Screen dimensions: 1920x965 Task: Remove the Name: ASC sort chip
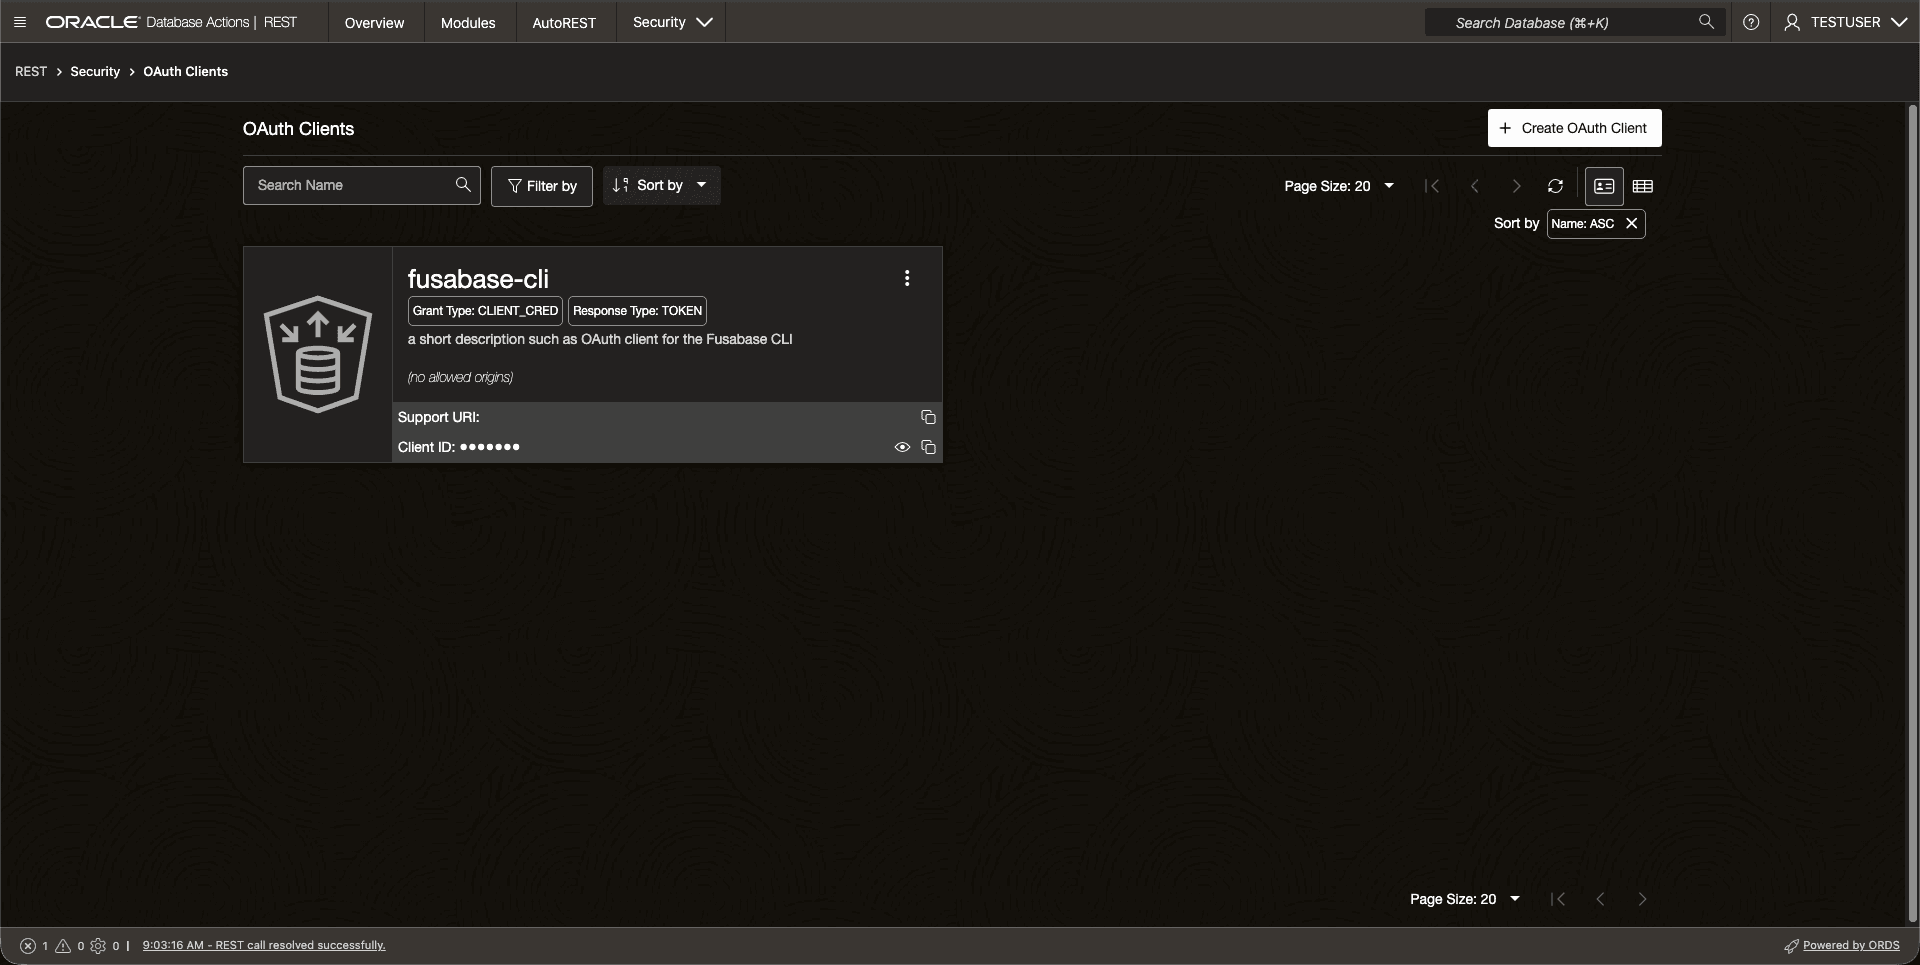coord(1631,223)
